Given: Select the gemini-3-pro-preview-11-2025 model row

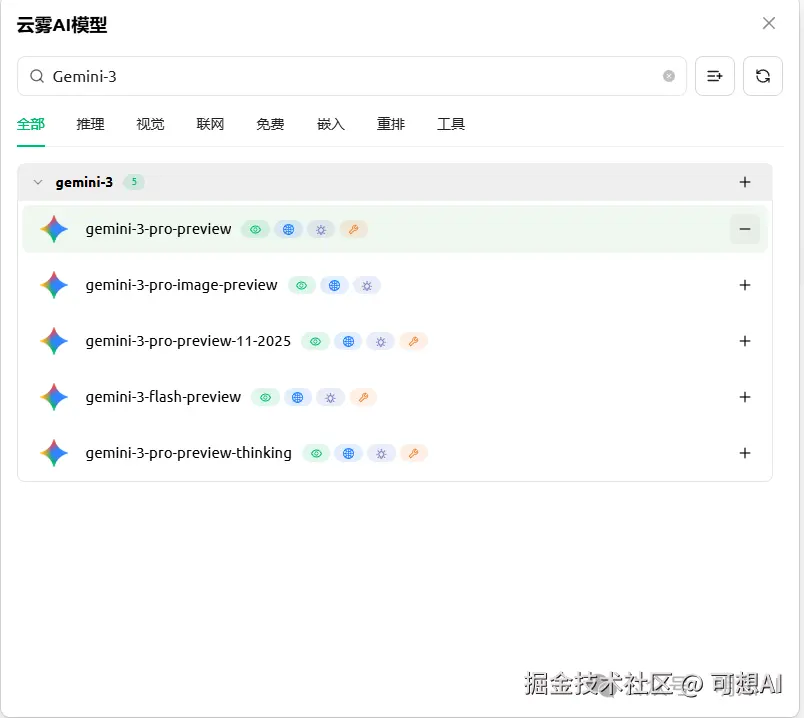Looking at the screenshot, I should pos(188,341).
